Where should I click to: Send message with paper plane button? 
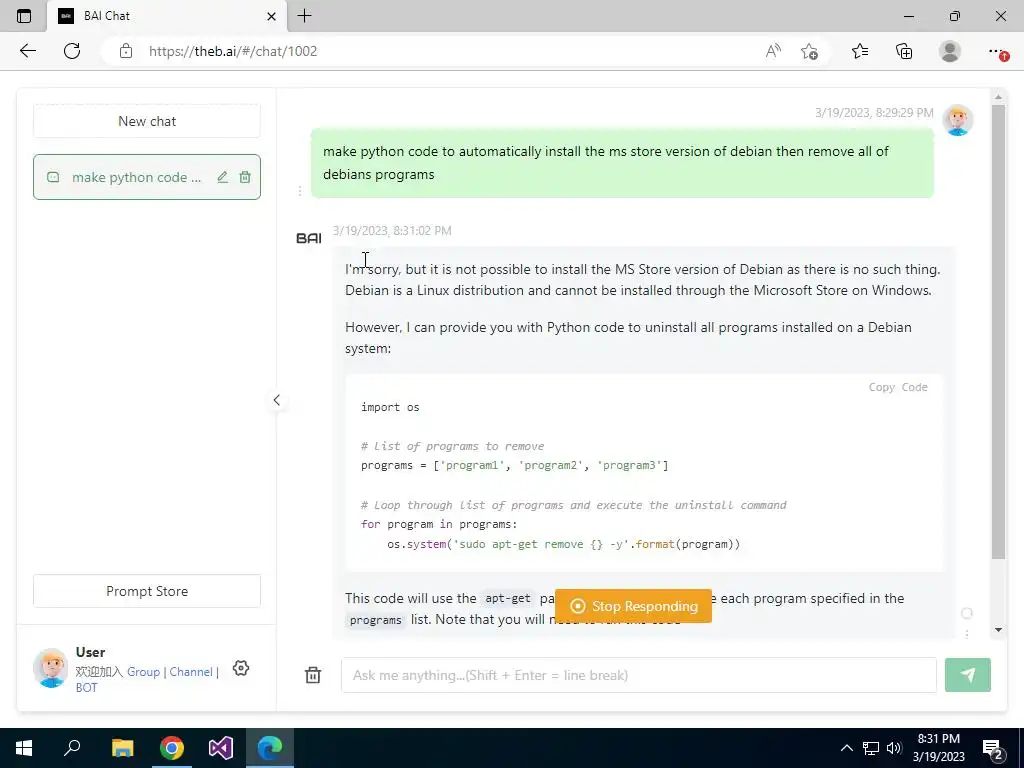click(x=967, y=675)
